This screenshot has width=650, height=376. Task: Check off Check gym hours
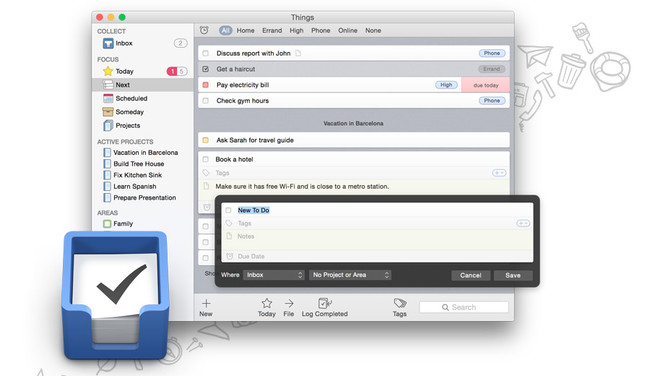[206, 100]
